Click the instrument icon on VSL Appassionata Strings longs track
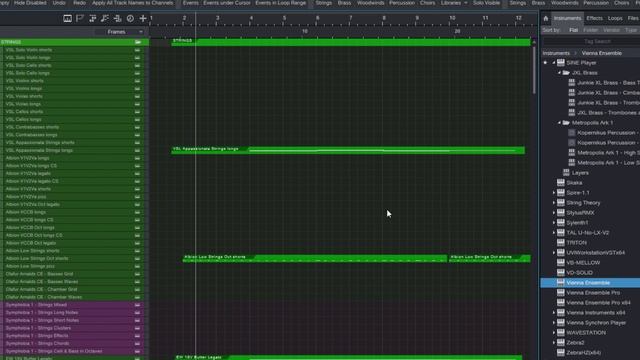This screenshot has width=640, height=360. coord(137,150)
